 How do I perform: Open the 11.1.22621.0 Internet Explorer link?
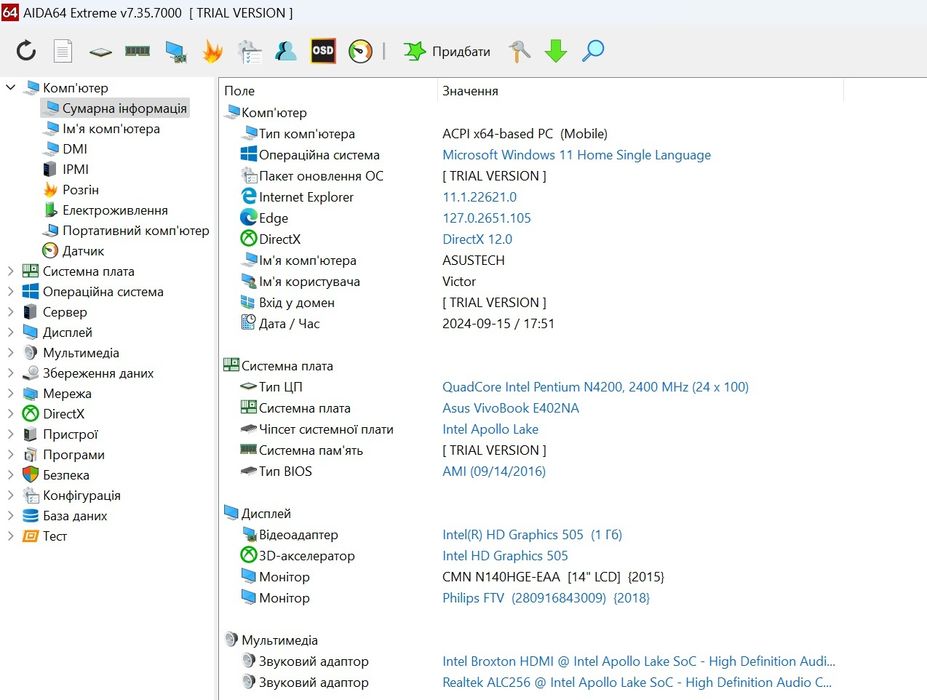pyautogui.click(x=479, y=197)
